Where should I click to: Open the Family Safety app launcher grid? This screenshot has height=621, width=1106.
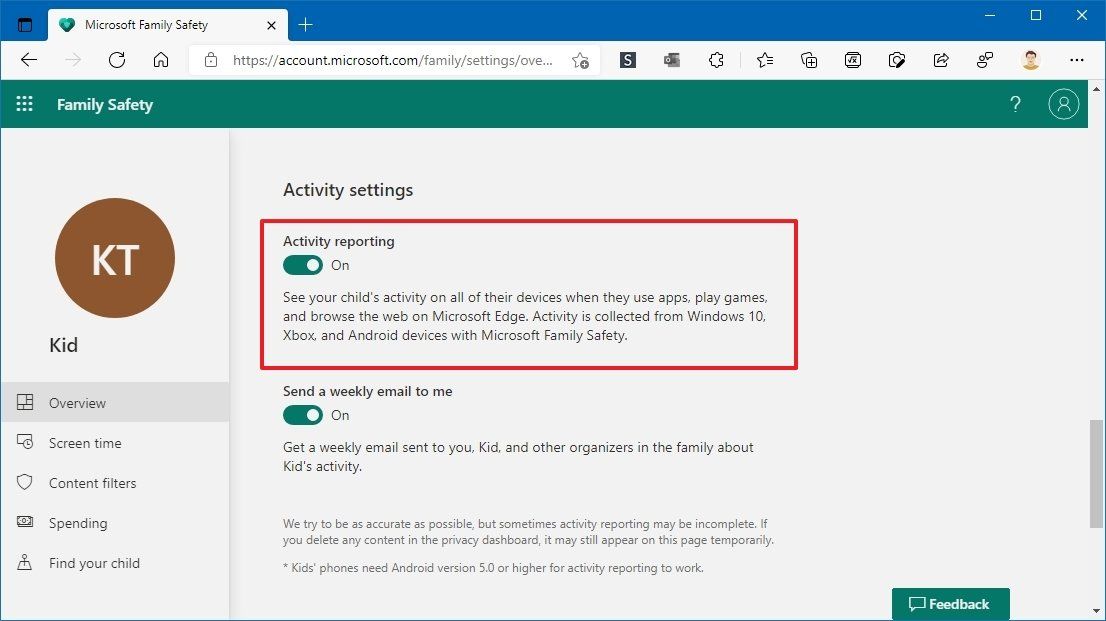pos(24,103)
